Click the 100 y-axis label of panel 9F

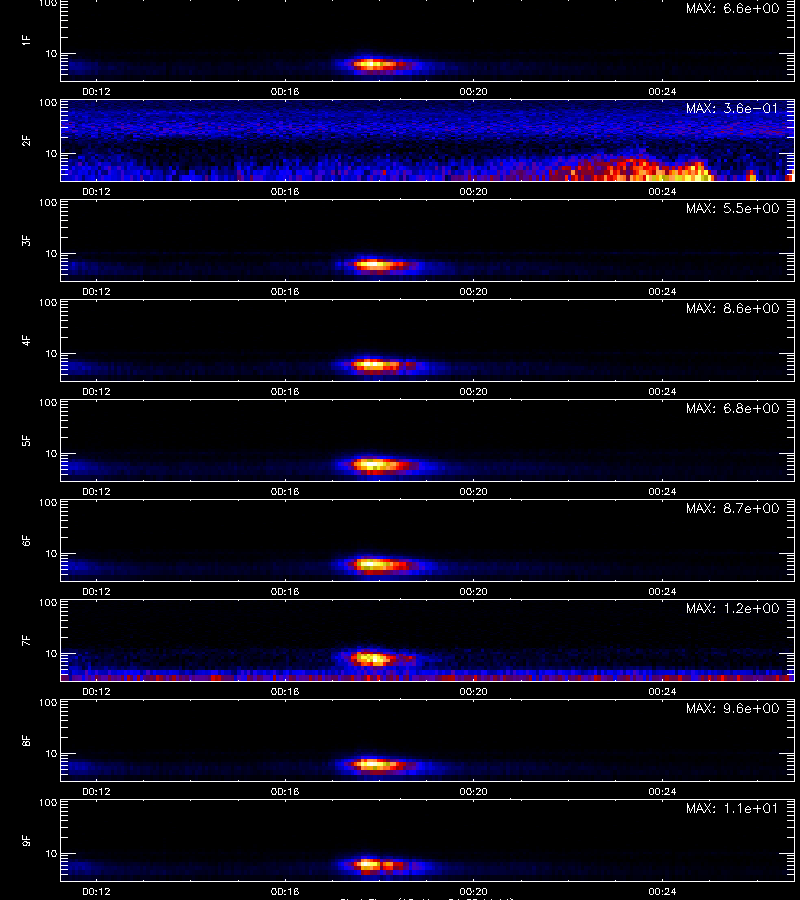coord(48,803)
